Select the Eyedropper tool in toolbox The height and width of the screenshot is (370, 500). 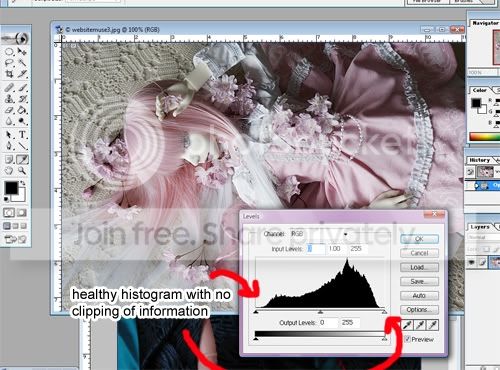tap(22, 160)
